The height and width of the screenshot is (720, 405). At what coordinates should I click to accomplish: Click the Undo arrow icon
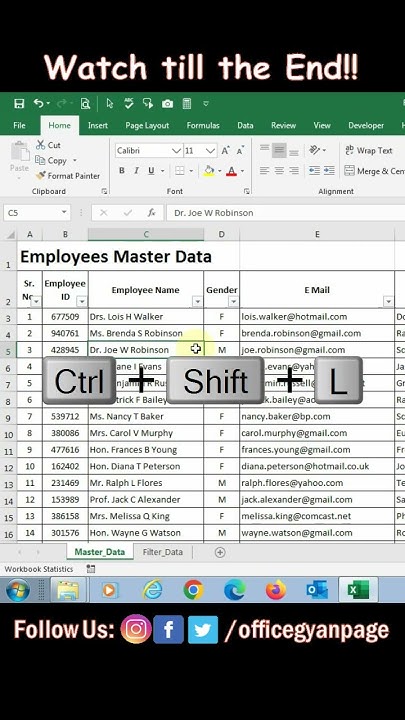point(39,104)
